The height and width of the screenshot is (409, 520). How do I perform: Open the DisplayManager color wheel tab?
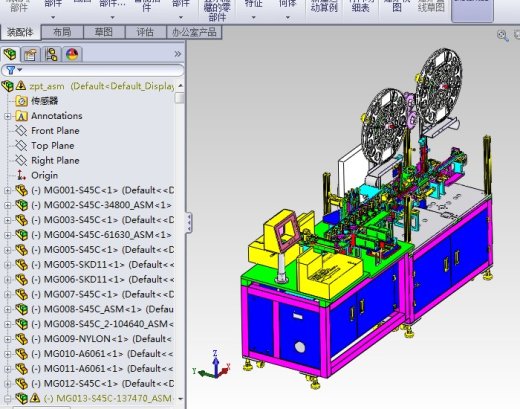[x=72, y=54]
